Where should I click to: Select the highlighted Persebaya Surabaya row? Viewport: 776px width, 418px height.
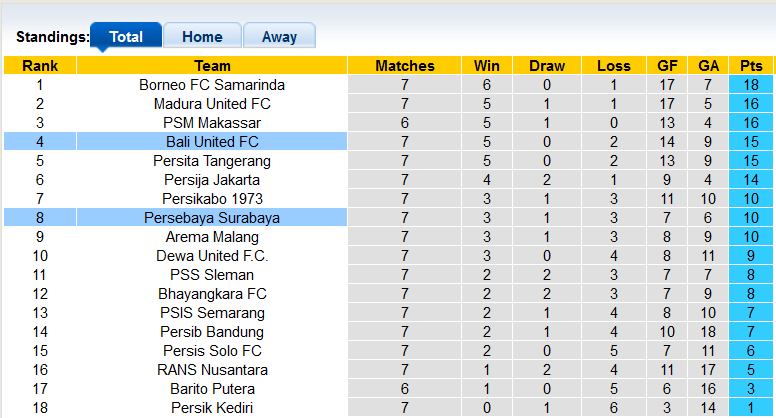(212, 218)
